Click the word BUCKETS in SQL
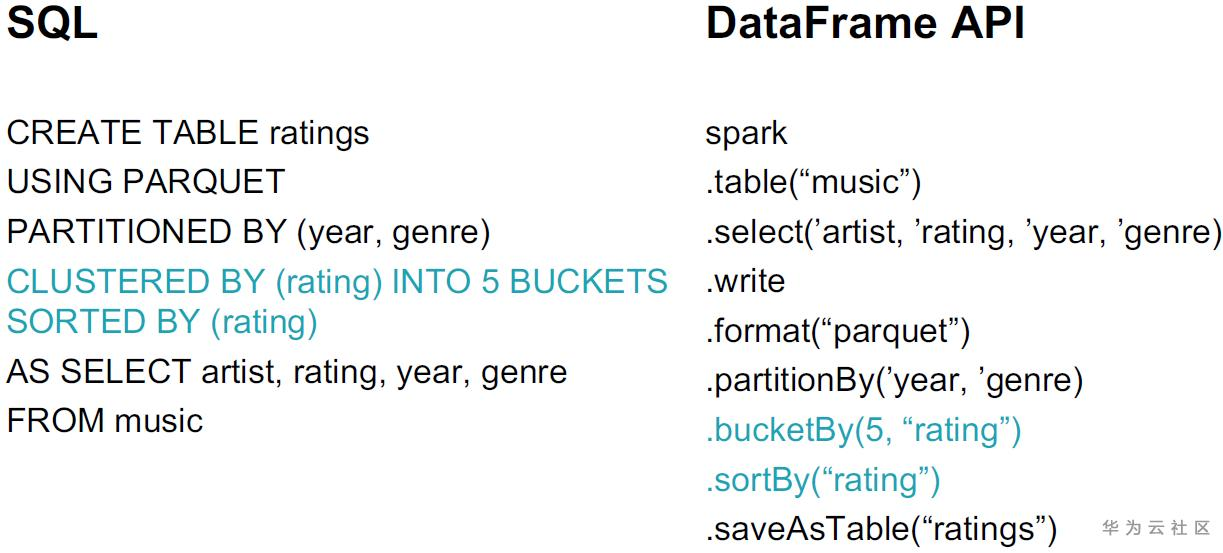This screenshot has width=1223, height=553. pos(589,282)
